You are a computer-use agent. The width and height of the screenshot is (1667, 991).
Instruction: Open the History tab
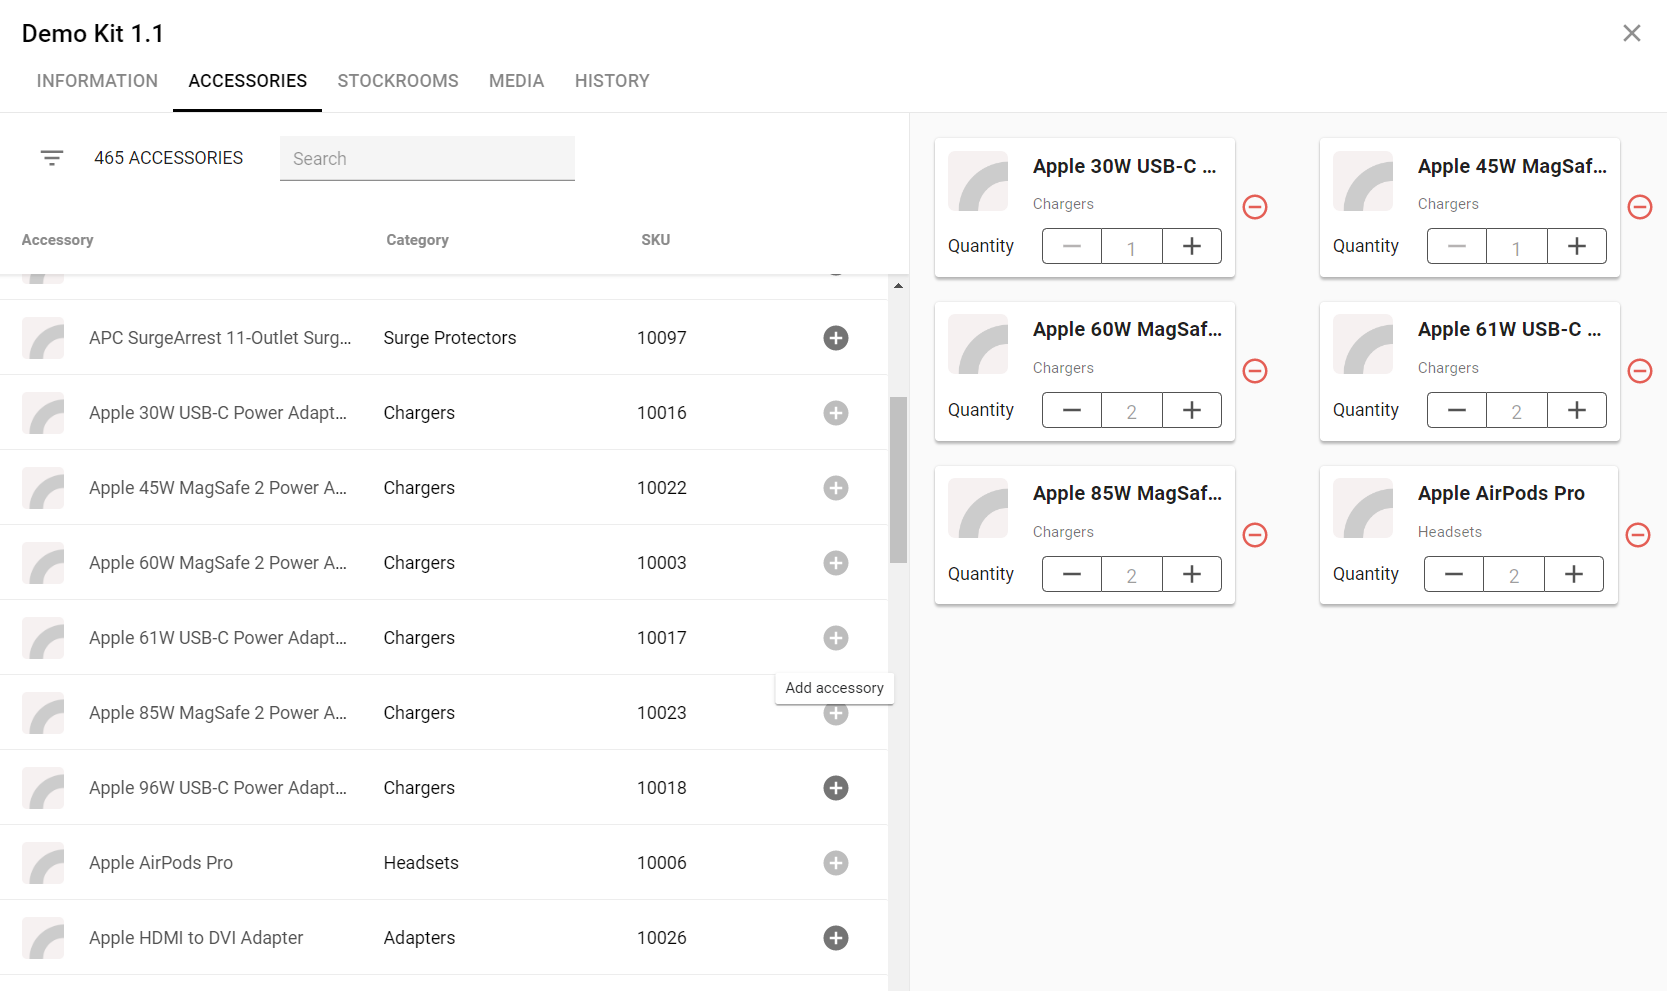tap(612, 81)
